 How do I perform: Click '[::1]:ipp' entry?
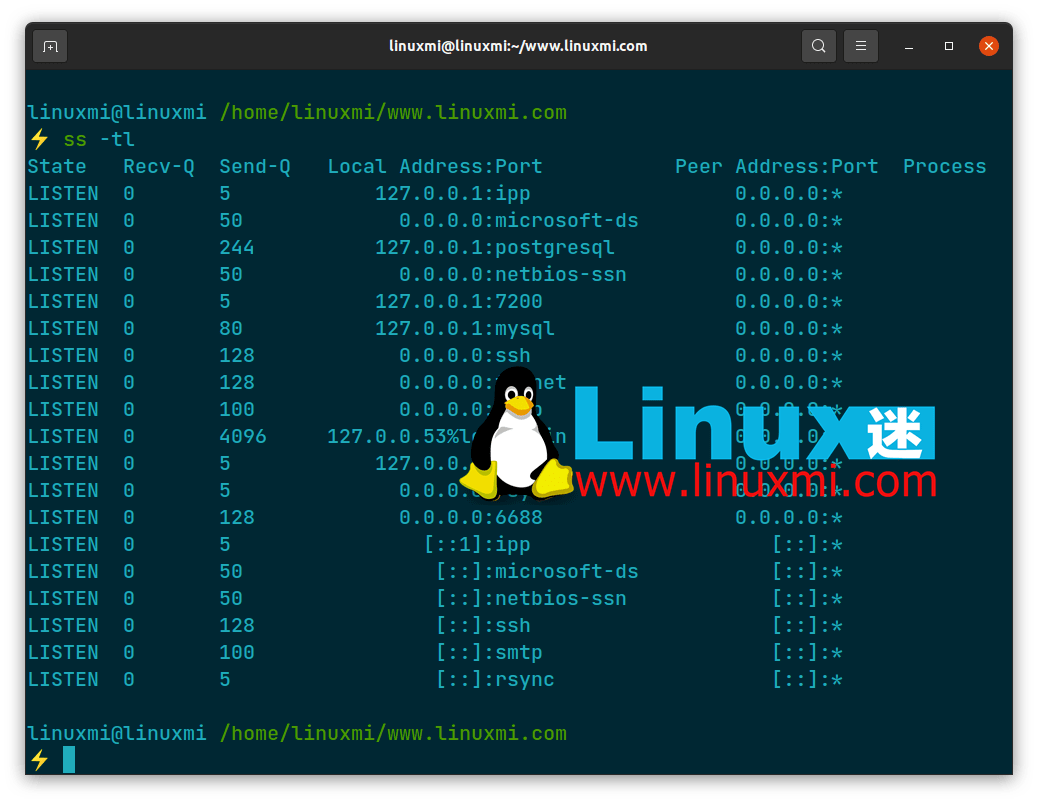(477, 545)
